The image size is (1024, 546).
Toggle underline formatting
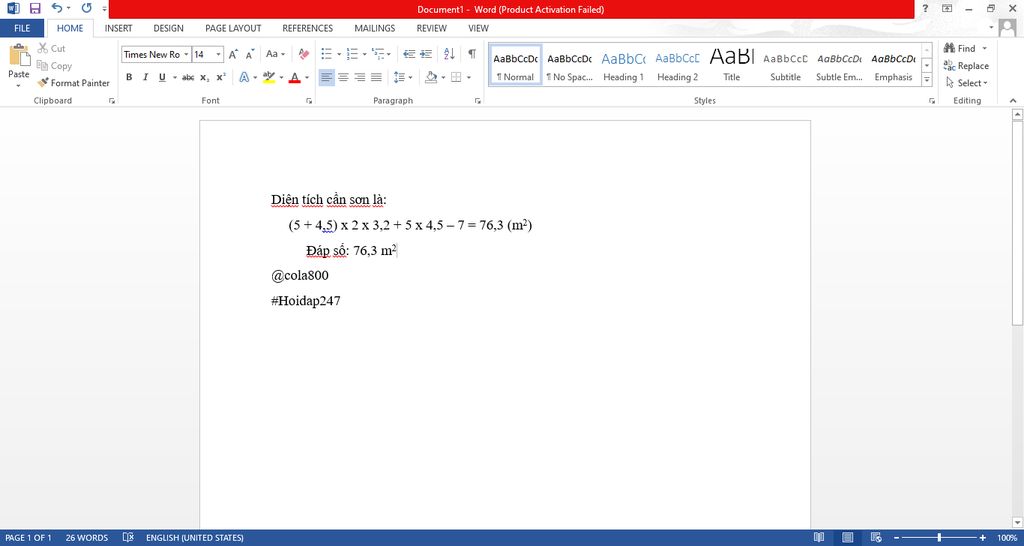tap(162, 77)
